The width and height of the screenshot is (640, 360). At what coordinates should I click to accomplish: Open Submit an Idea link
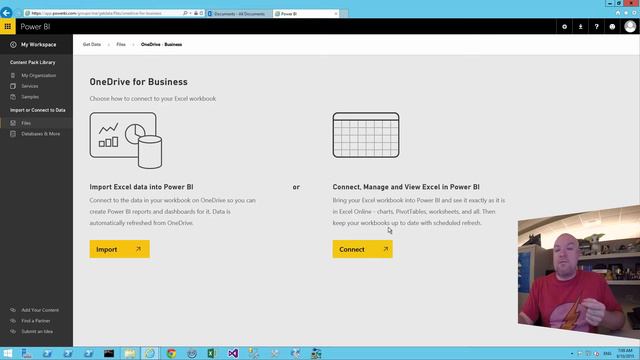(37, 331)
